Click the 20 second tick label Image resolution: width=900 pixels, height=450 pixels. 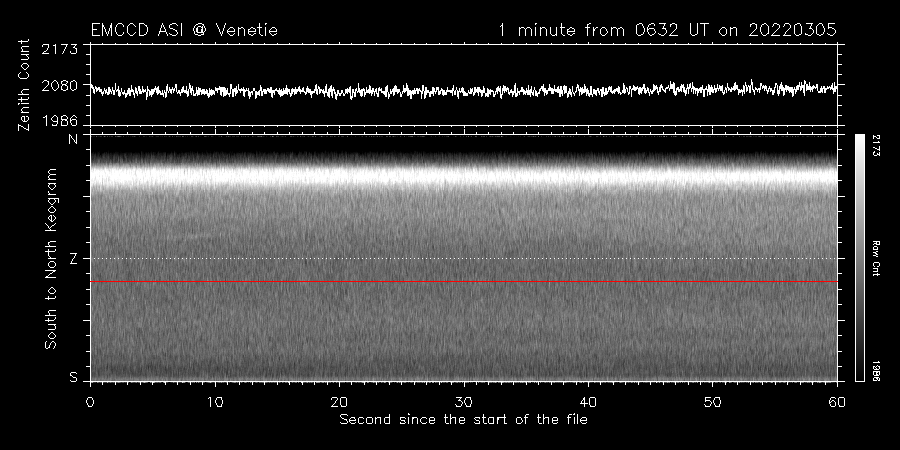(x=339, y=402)
